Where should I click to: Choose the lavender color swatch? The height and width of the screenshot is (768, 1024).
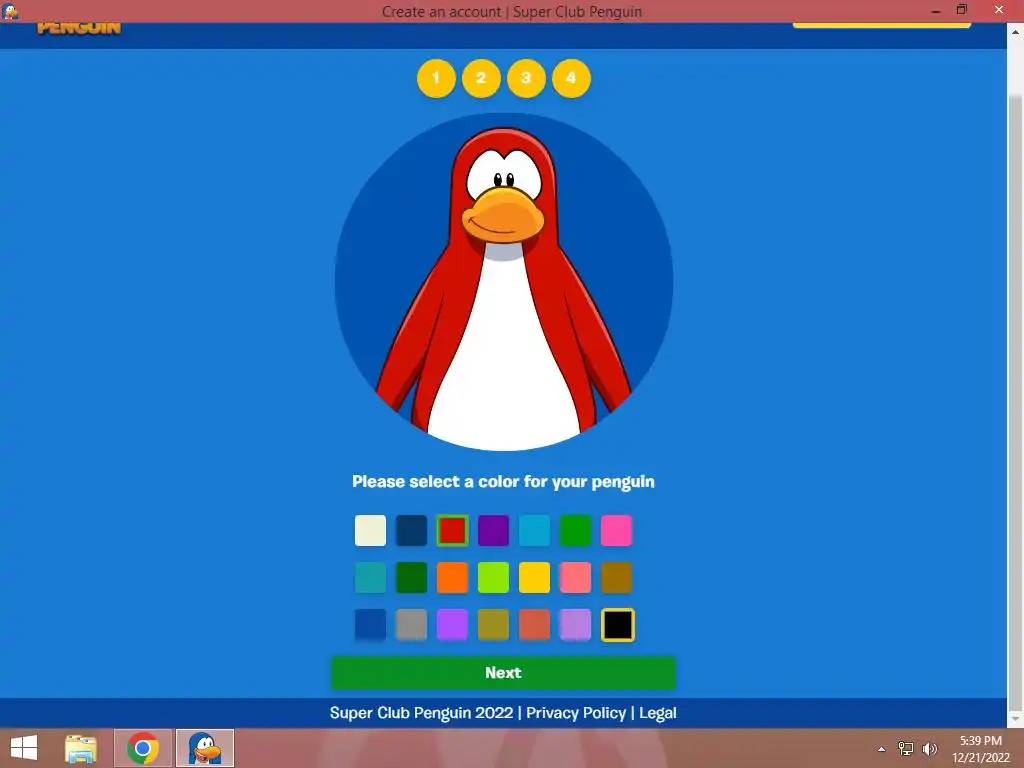[575, 625]
